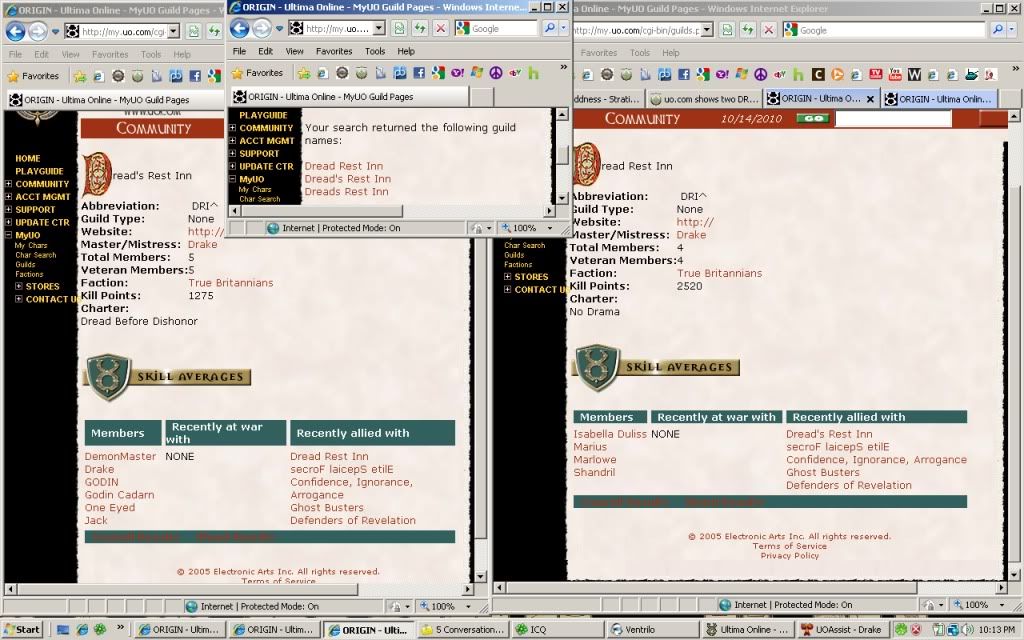Go back in the front search-results window
This screenshot has height=640, width=1024.
pos(240,29)
